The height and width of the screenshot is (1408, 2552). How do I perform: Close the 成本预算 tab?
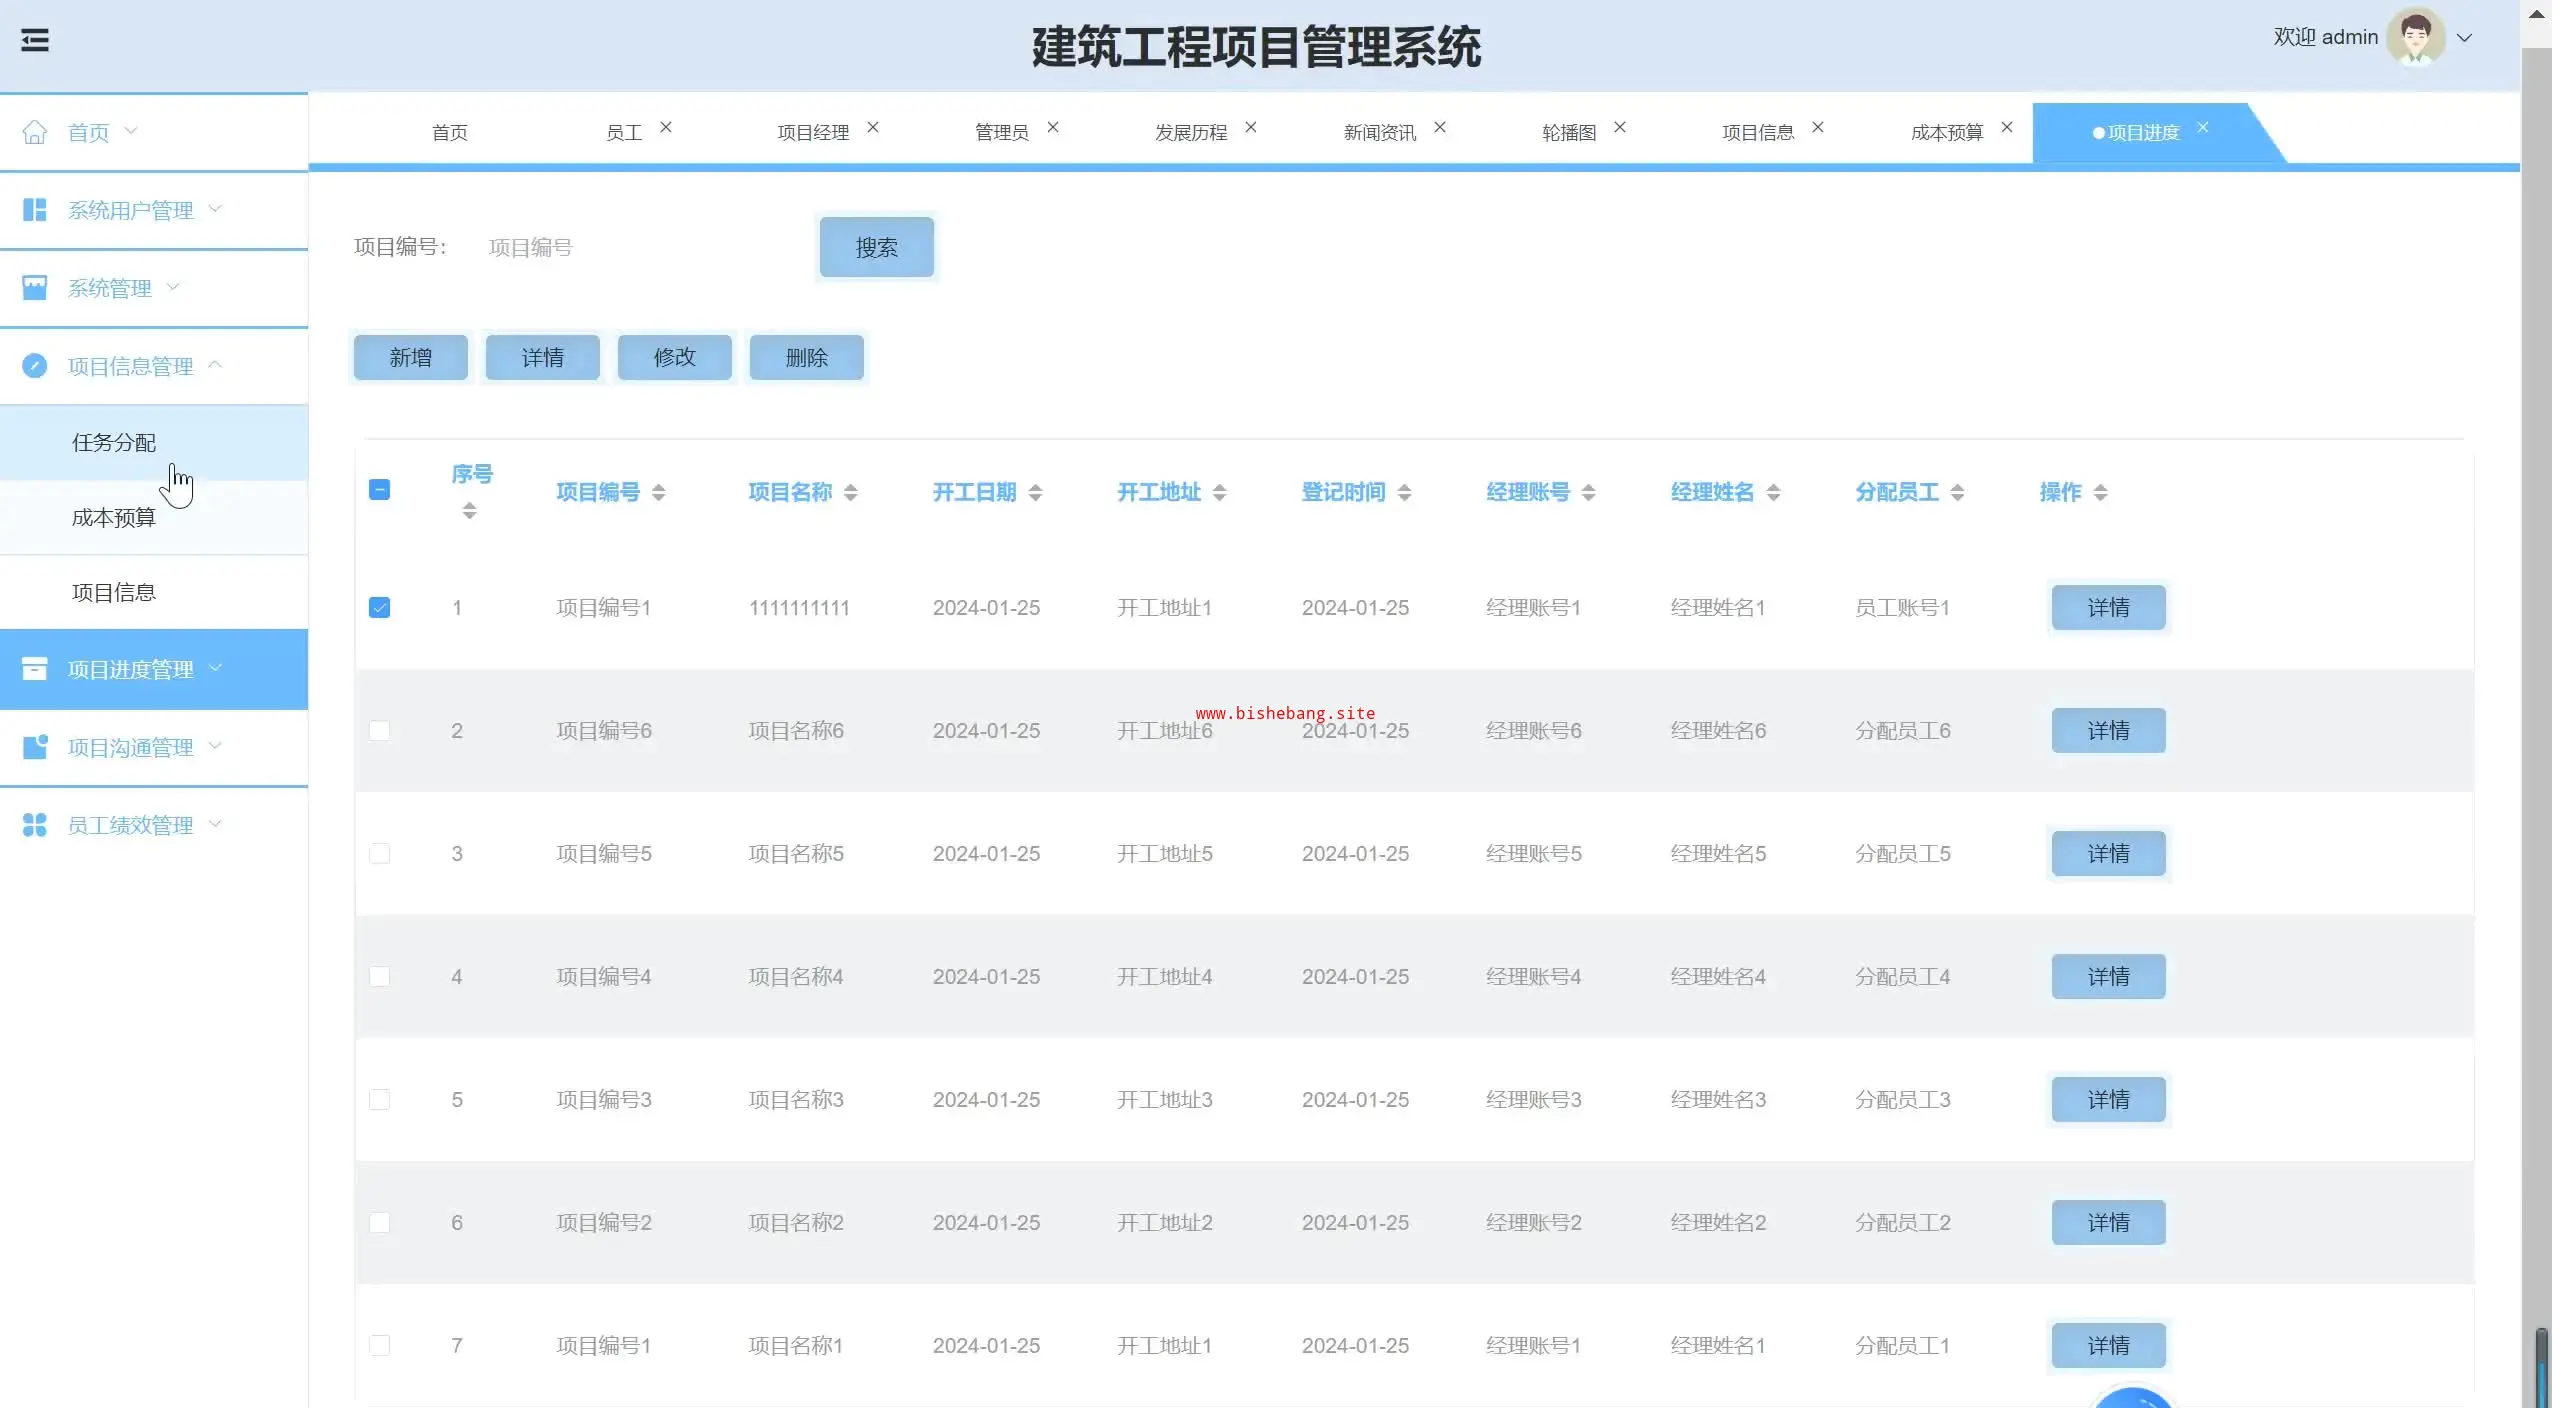coord(2006,128)
